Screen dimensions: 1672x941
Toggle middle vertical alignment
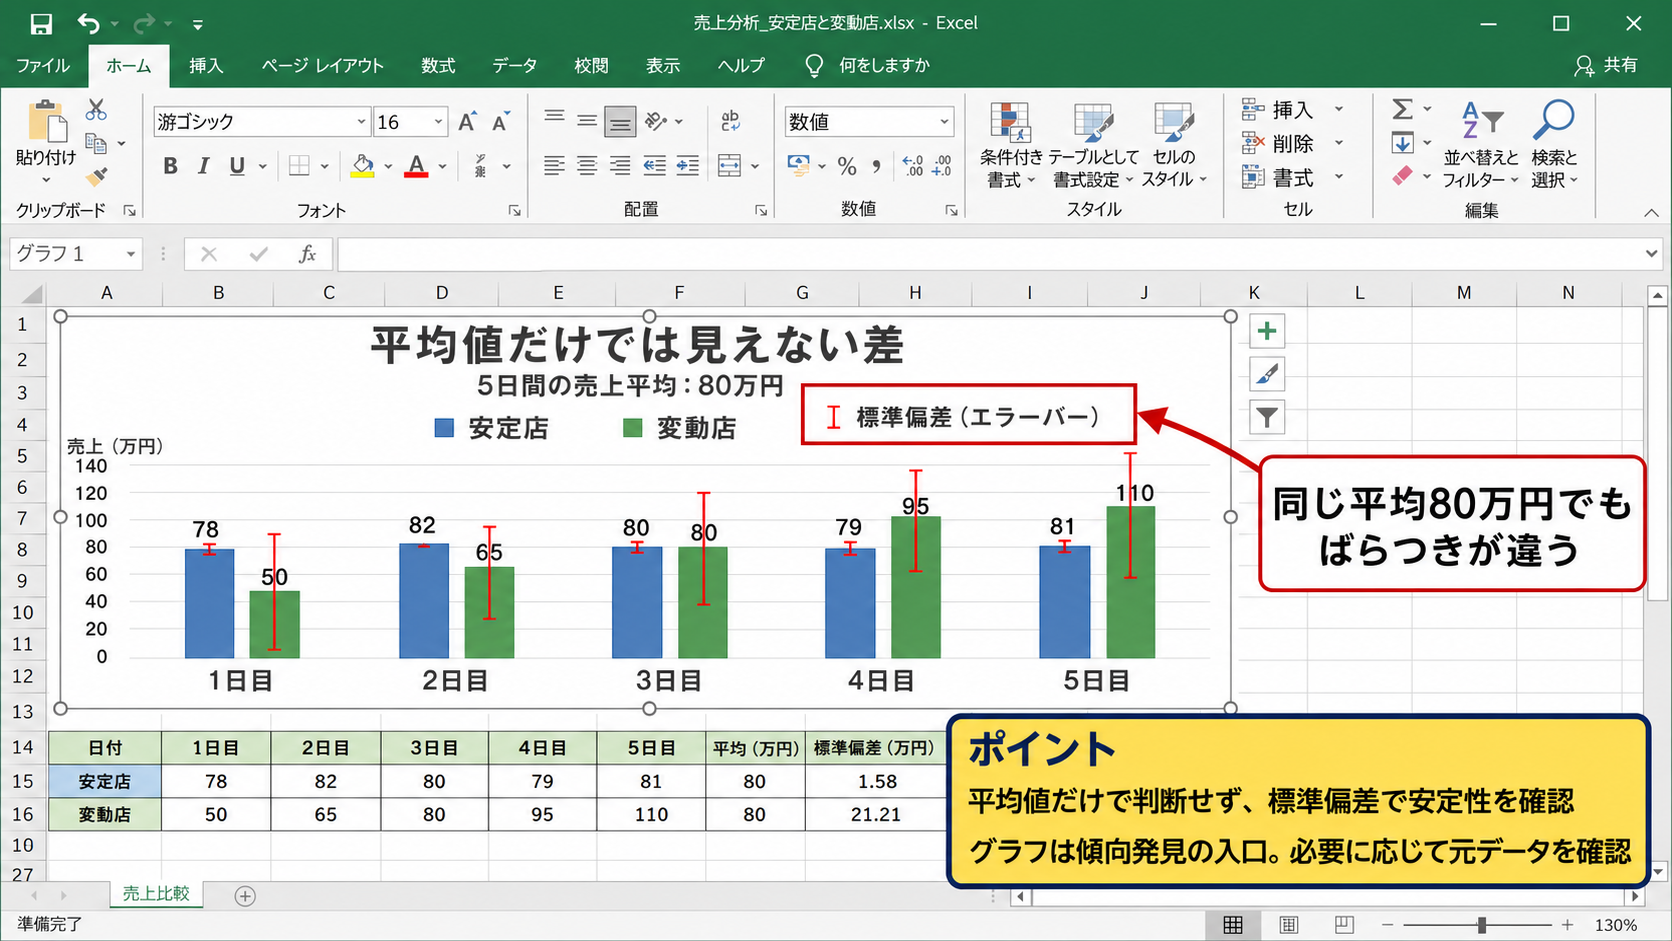coord(587,122)
